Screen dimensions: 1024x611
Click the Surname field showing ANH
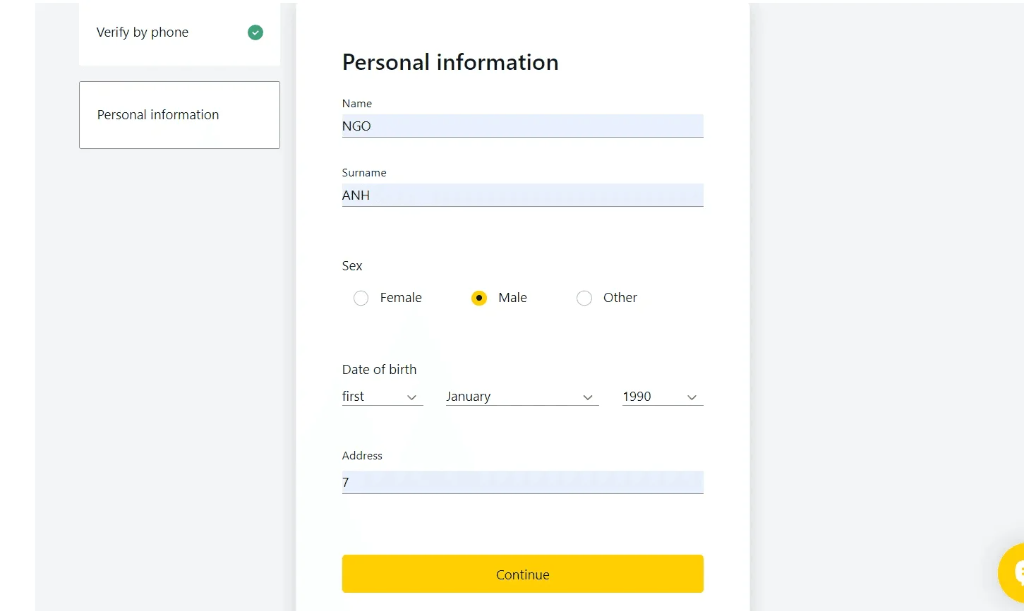pyautogui.click(x=522, y=195)
